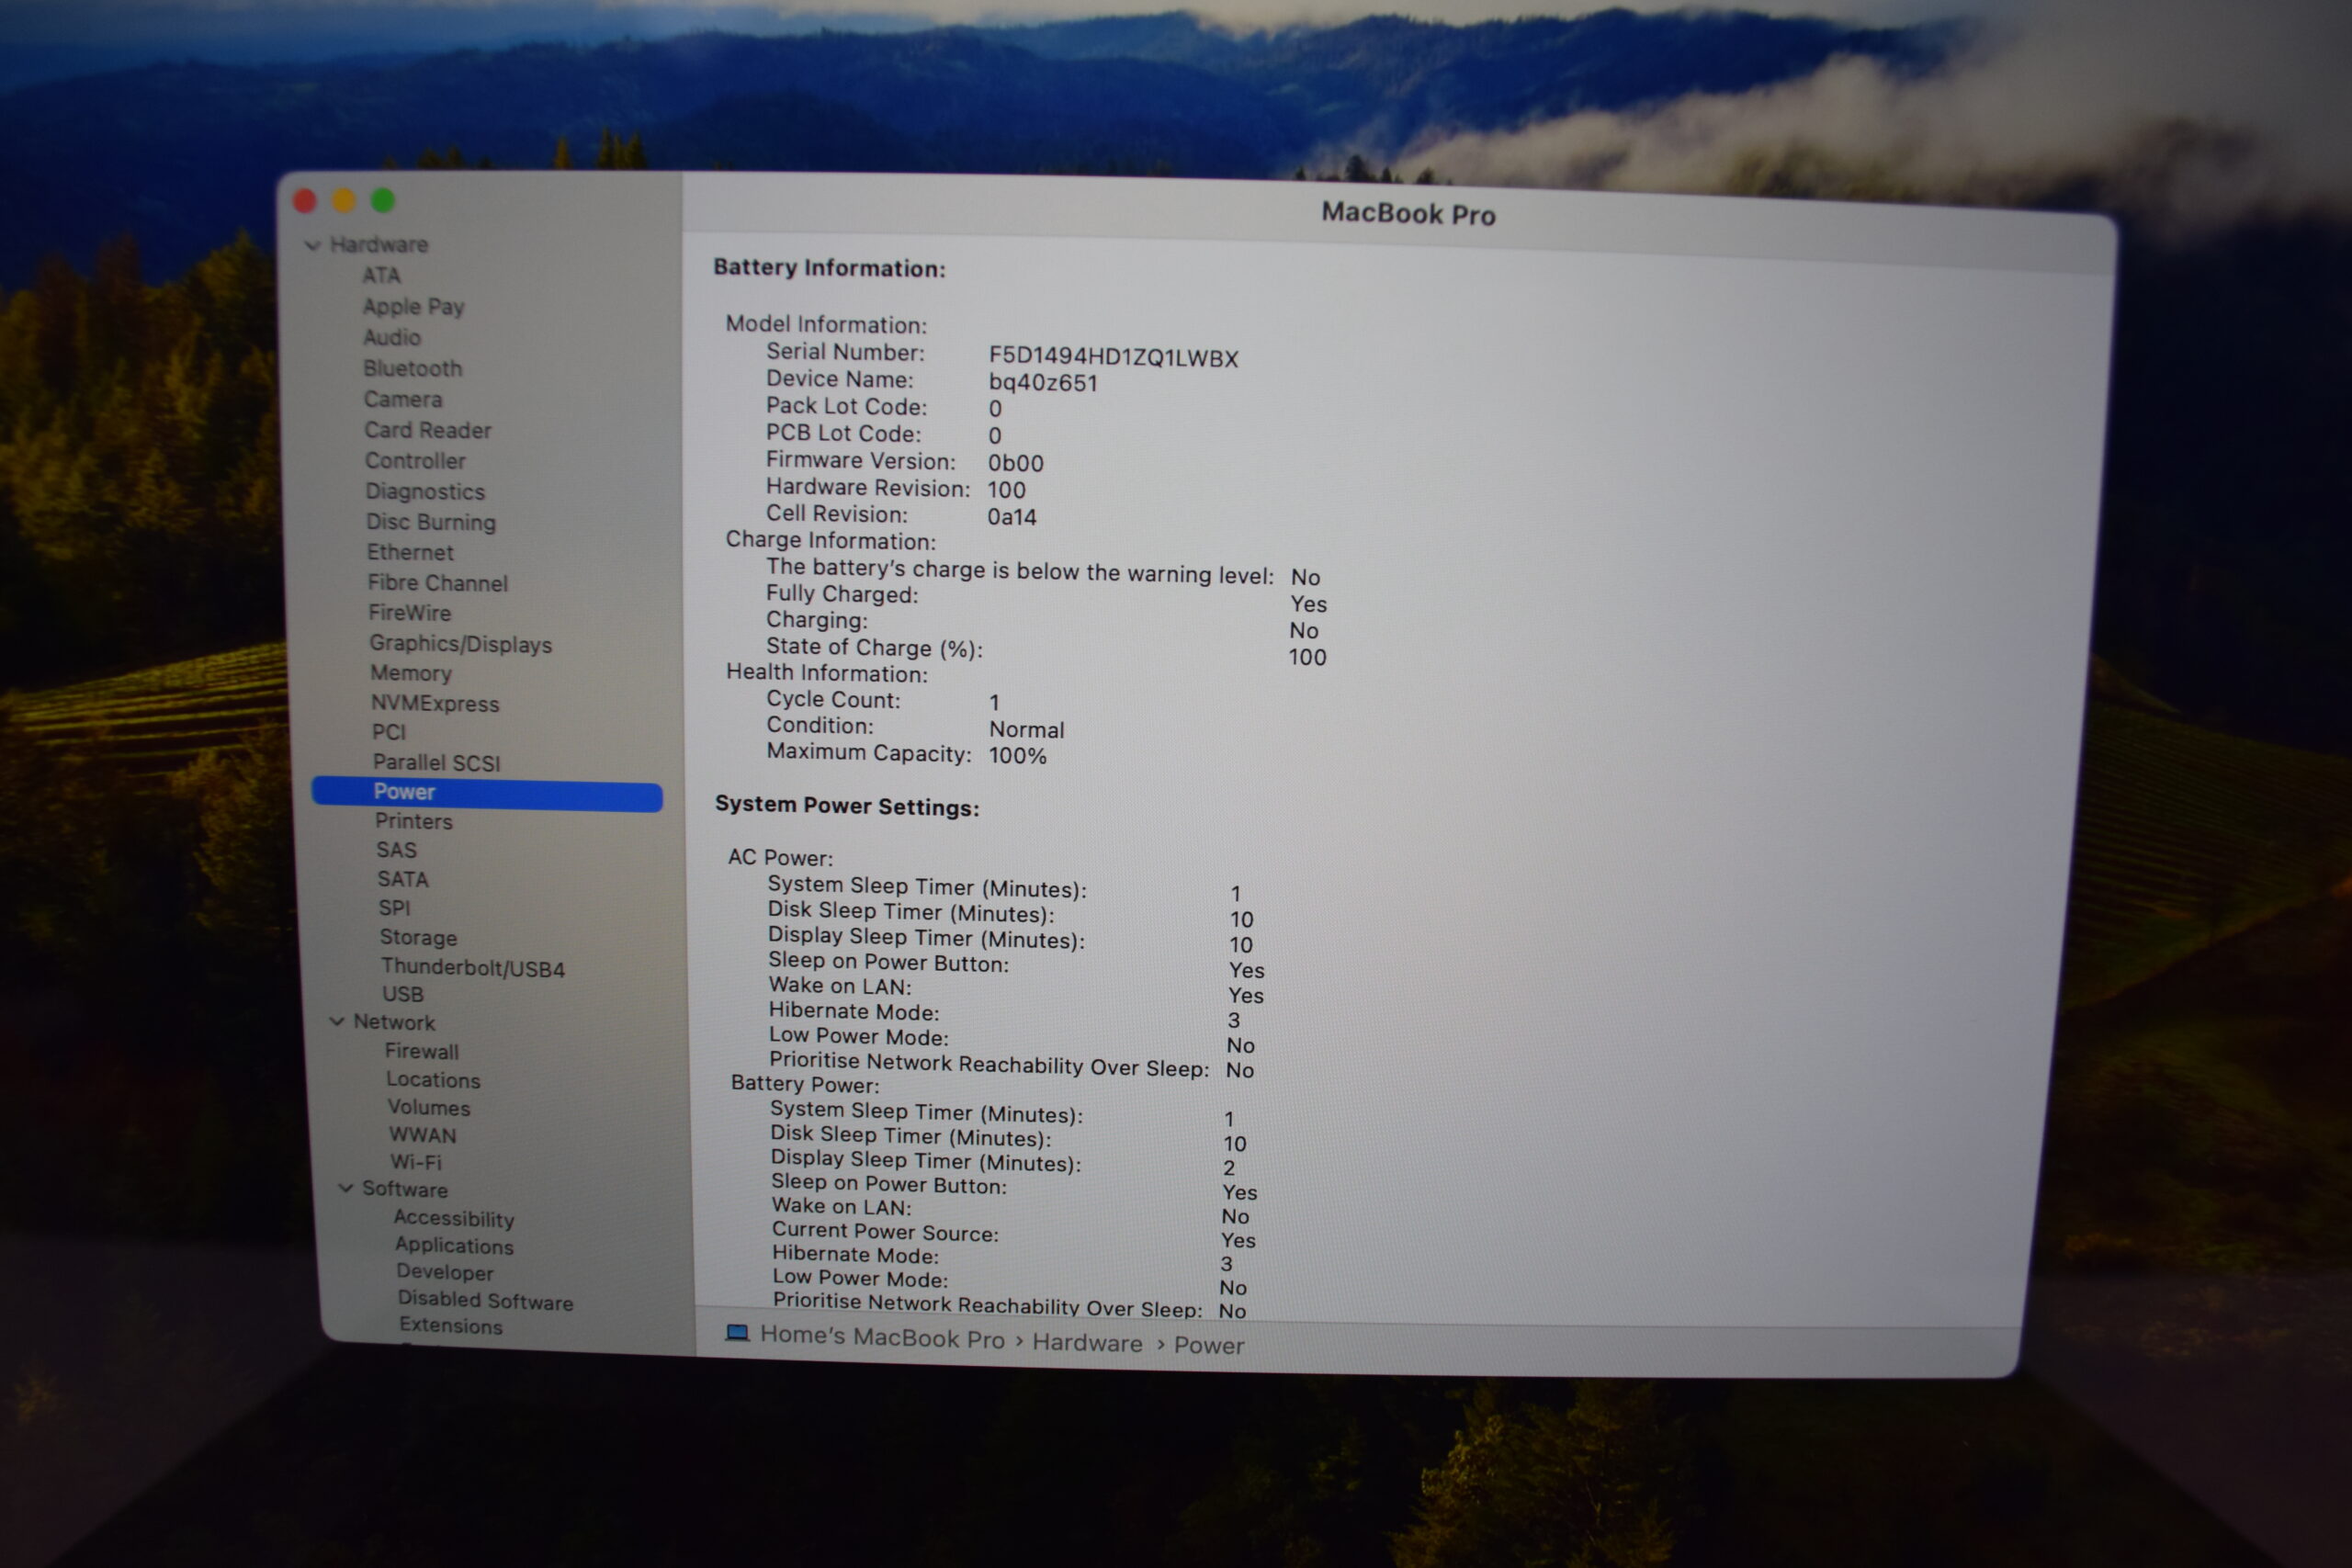Open the Printers entry

414,821
